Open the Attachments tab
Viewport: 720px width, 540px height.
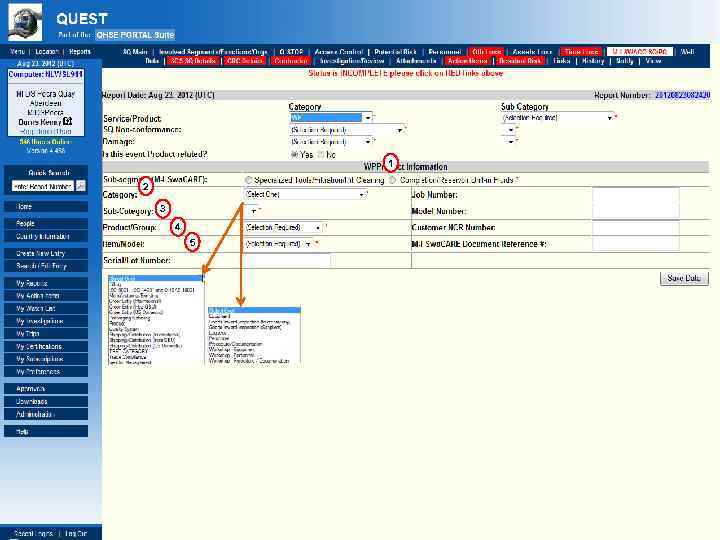pyautogui.click(x=416, y=61)
